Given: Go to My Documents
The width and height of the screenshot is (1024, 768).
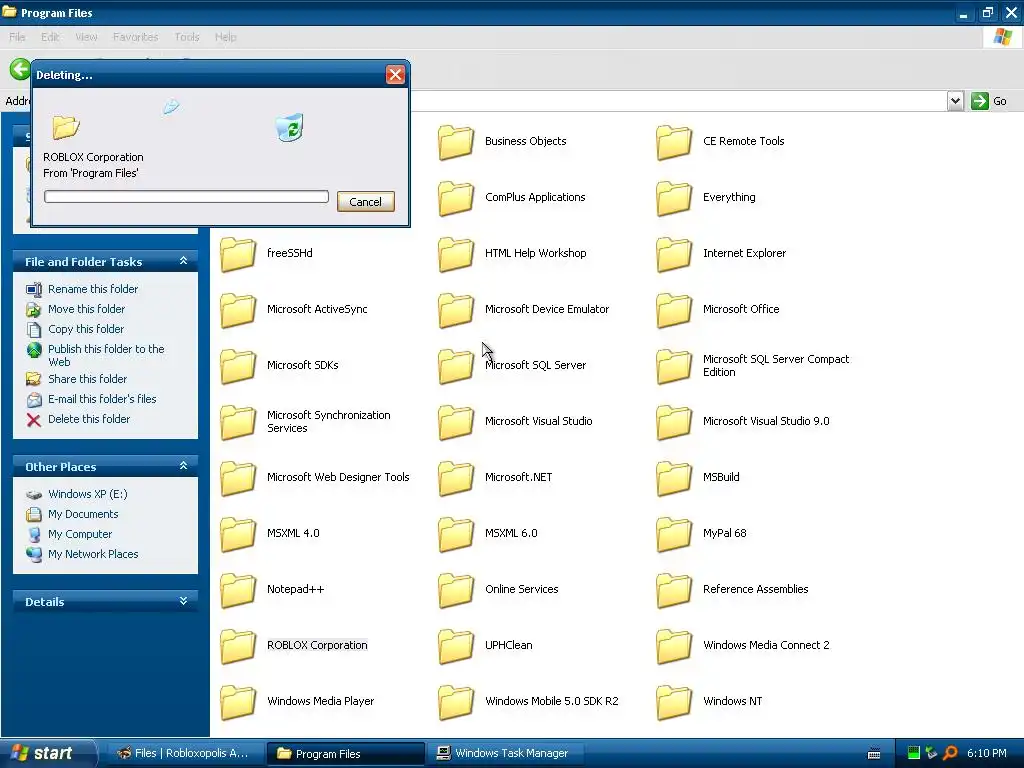Looking at the screenshot, I should pos(83,515).
